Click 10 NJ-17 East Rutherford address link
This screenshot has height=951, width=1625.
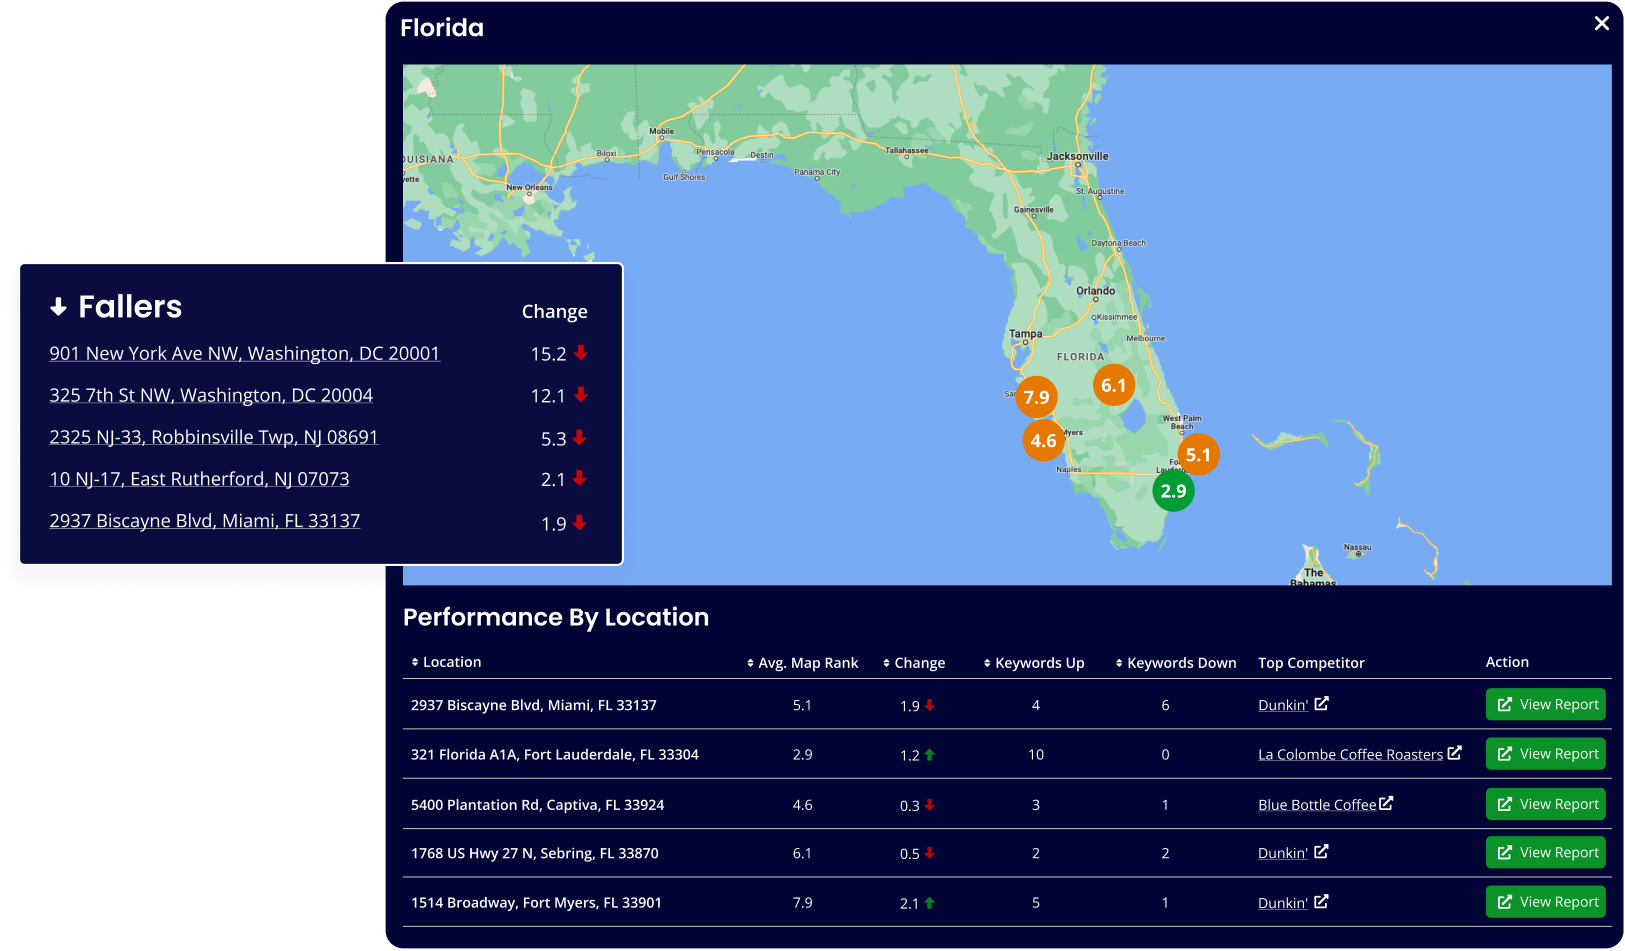[x=199, y=479]
